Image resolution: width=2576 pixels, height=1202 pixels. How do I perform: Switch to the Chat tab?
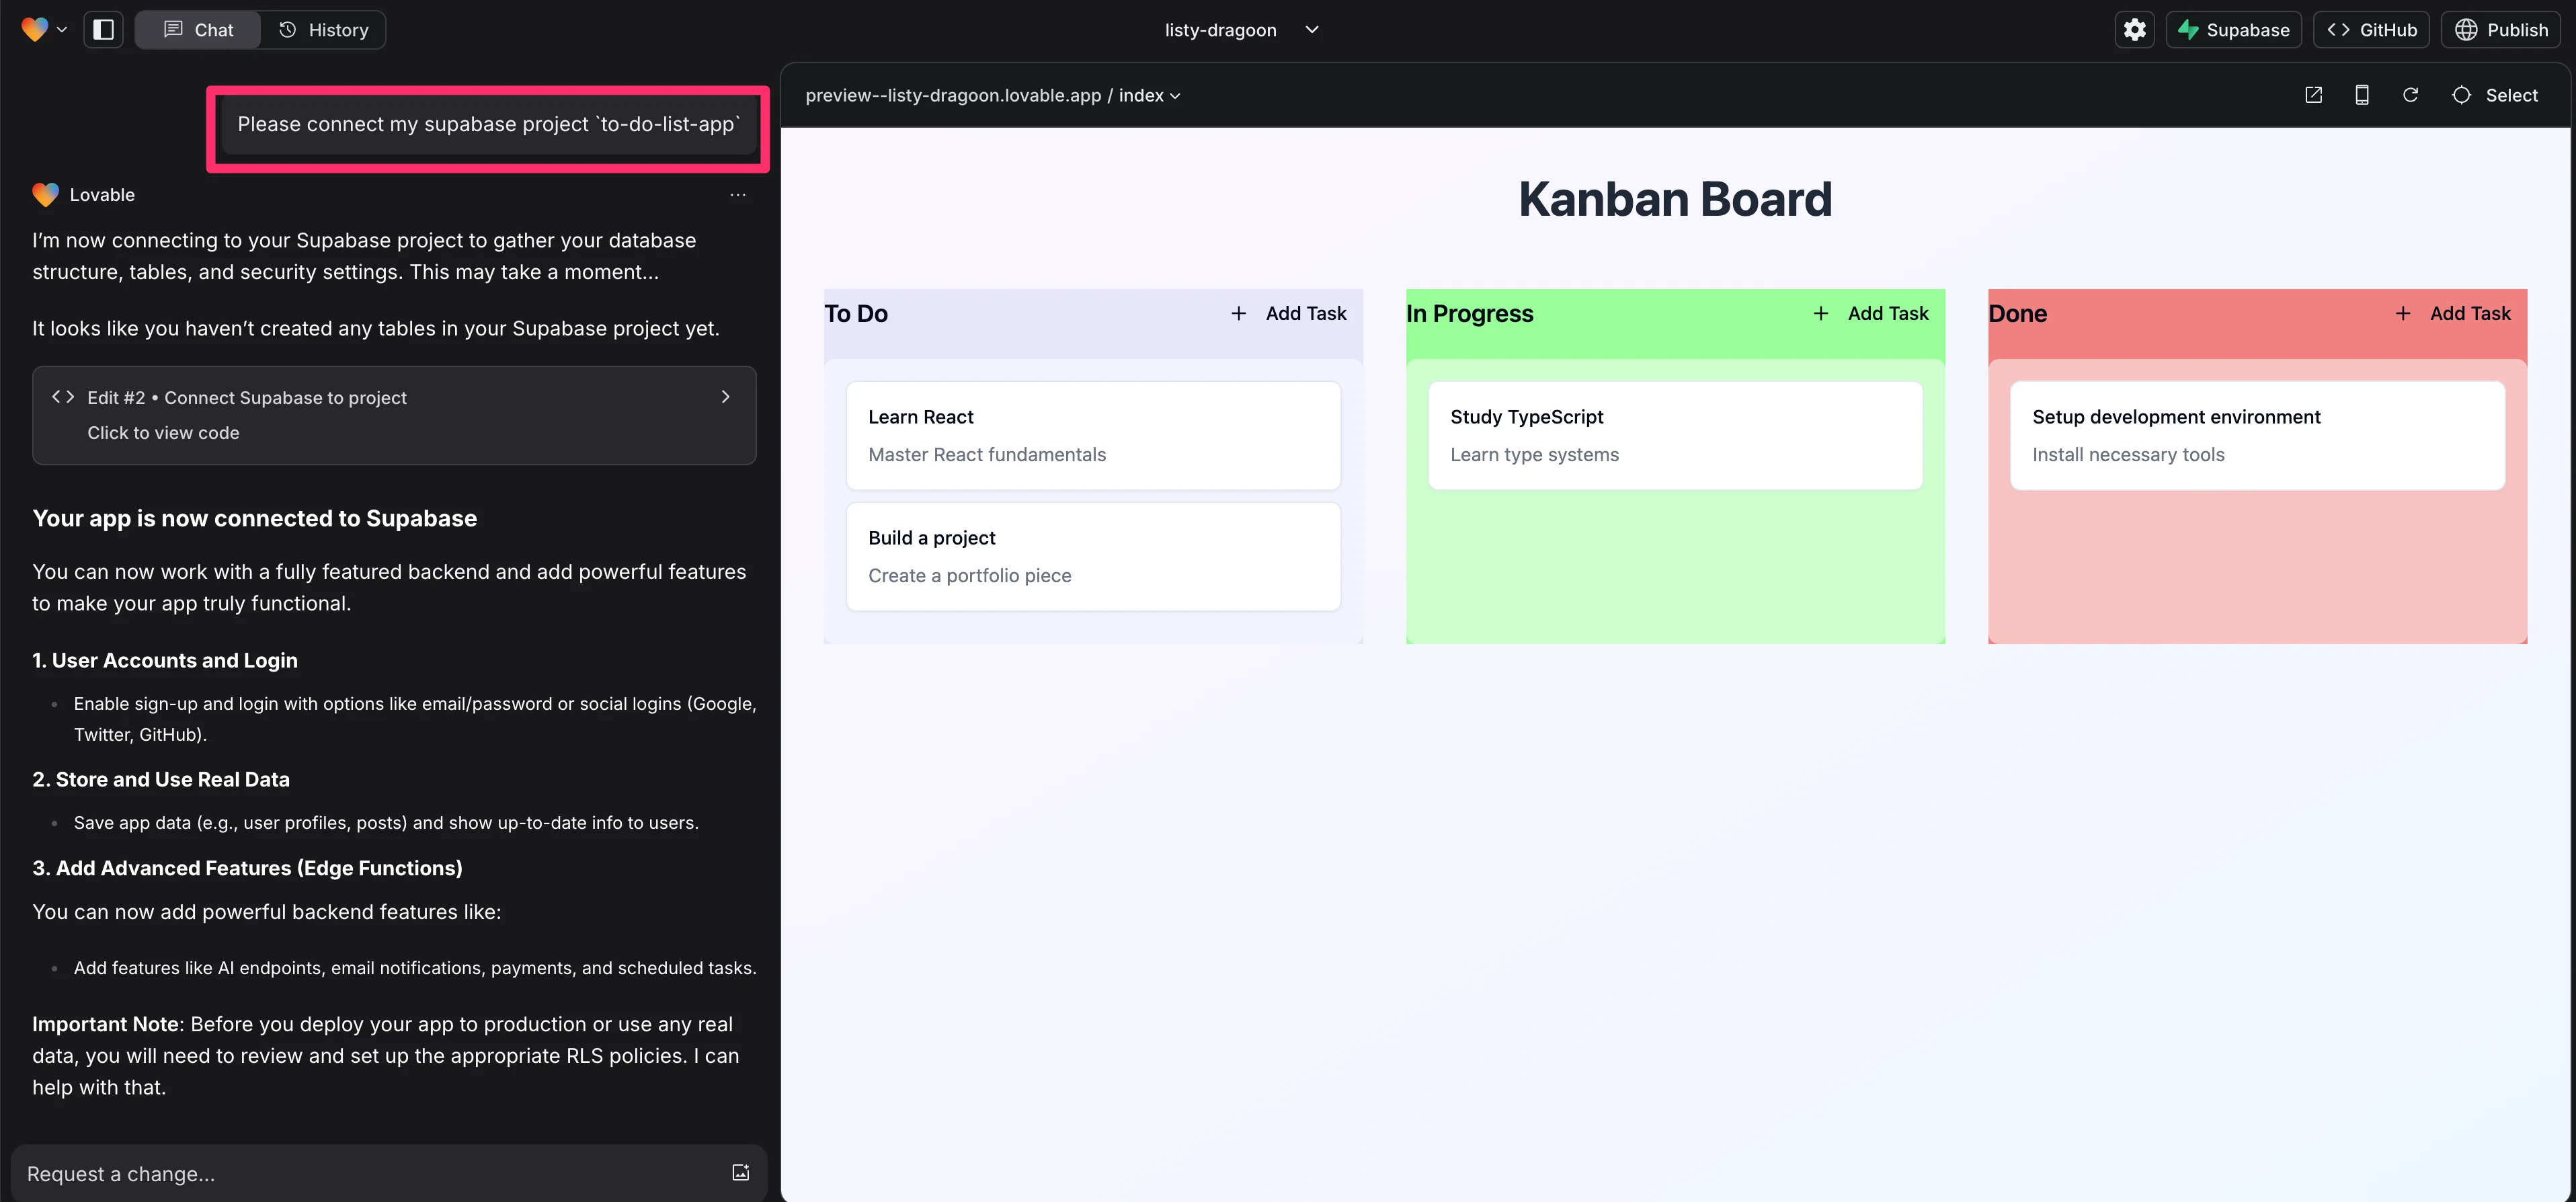coord(198,30)
